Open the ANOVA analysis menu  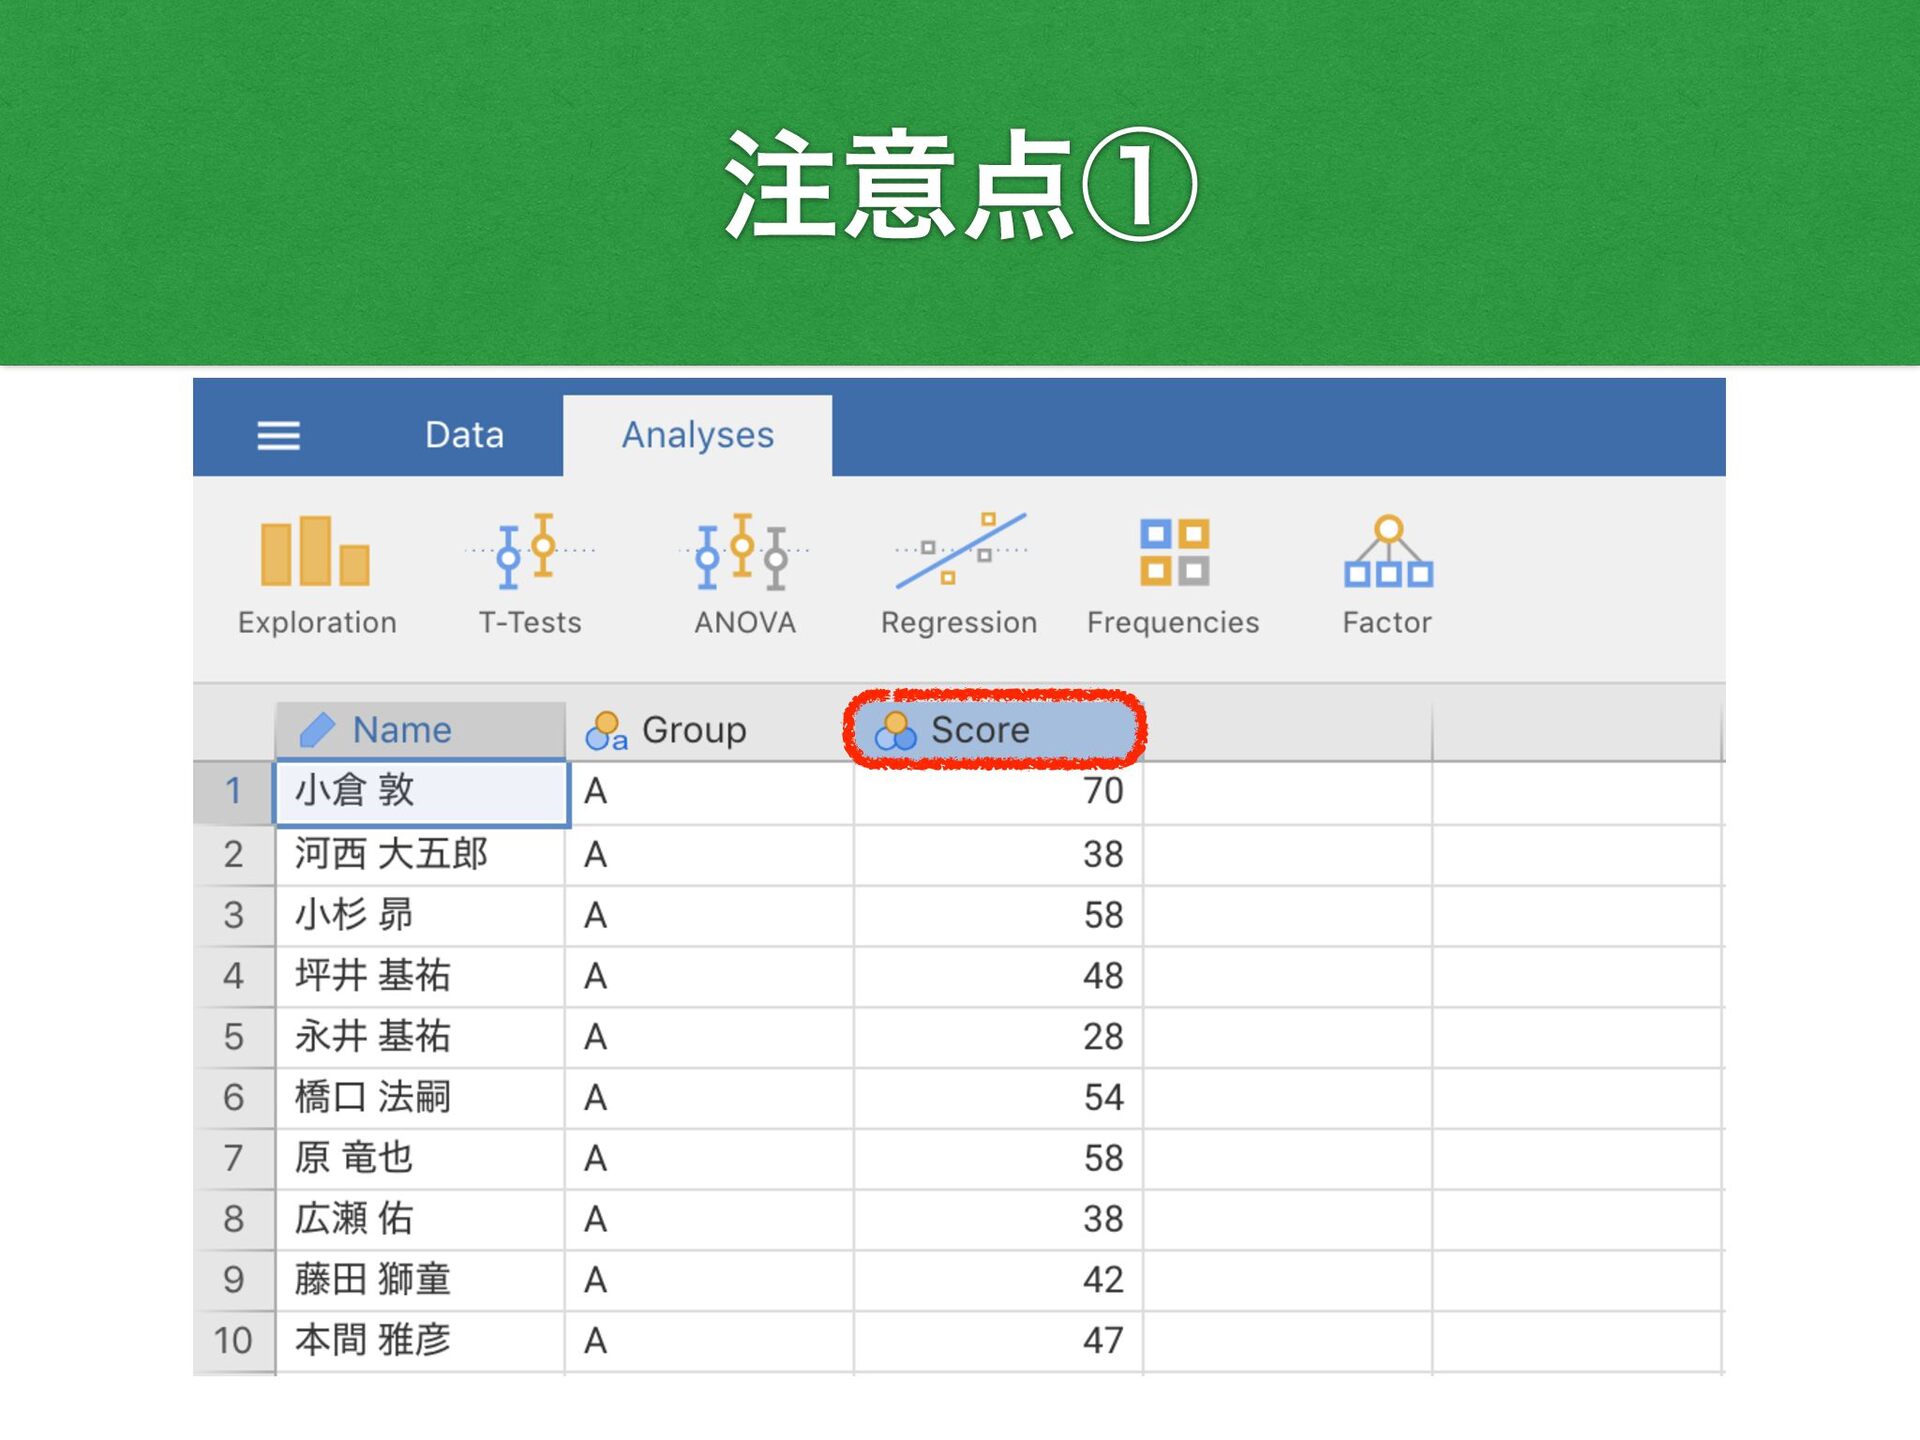coord(745,575)
